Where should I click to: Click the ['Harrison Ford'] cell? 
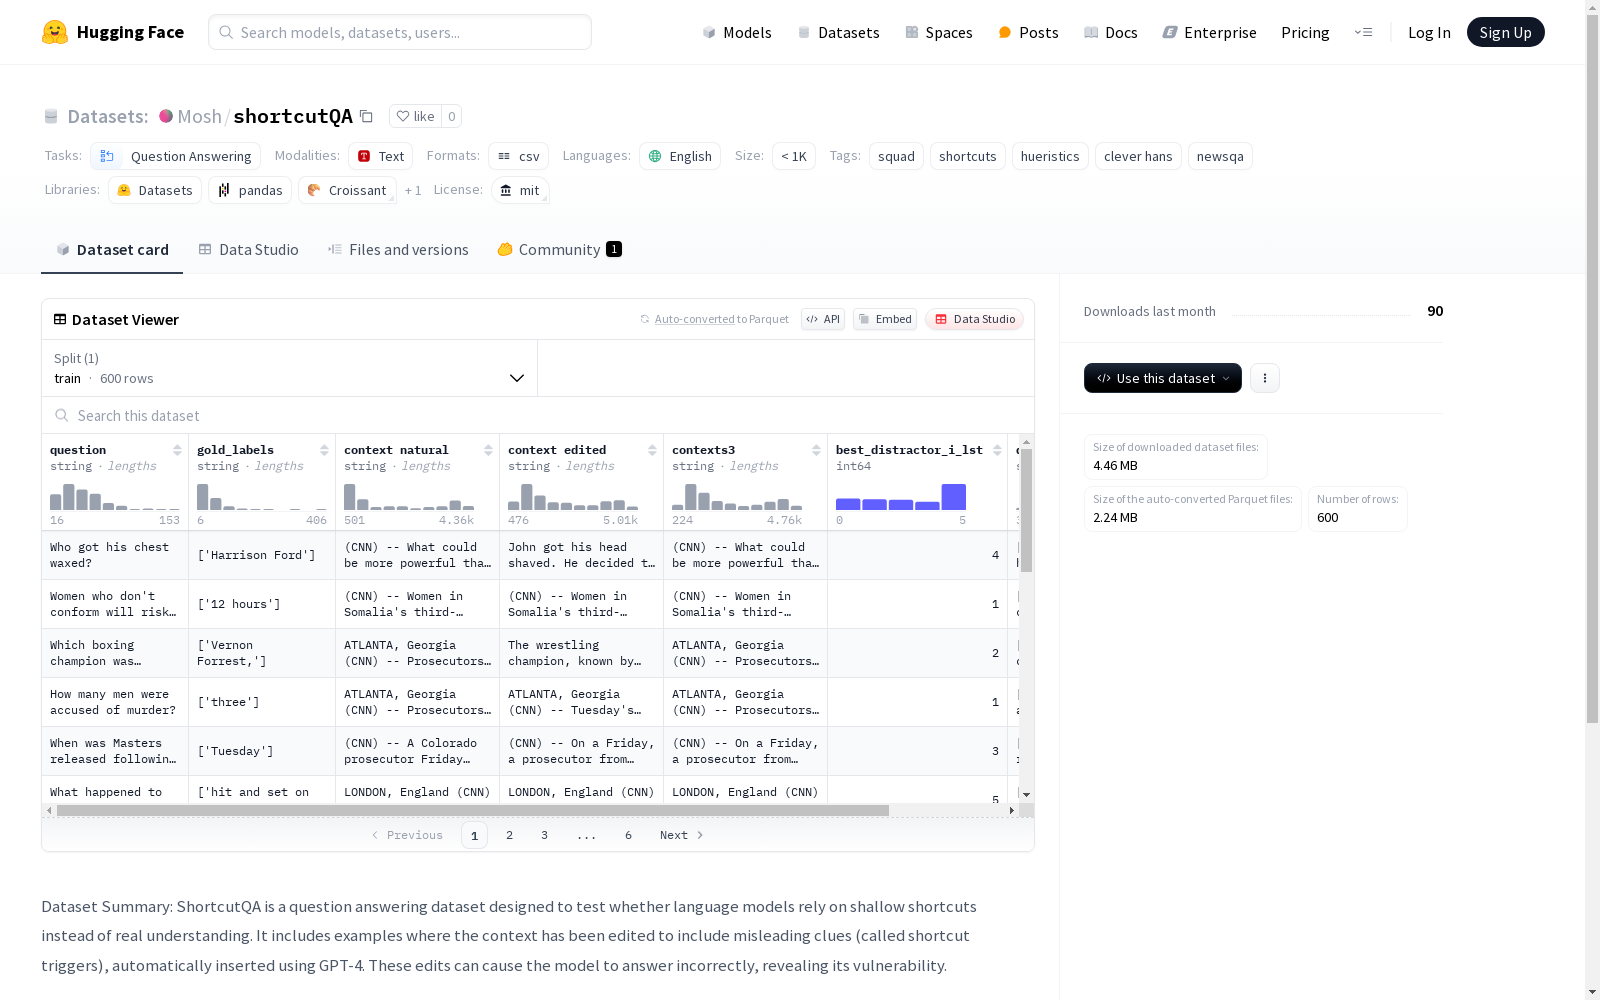coord(262,555)
